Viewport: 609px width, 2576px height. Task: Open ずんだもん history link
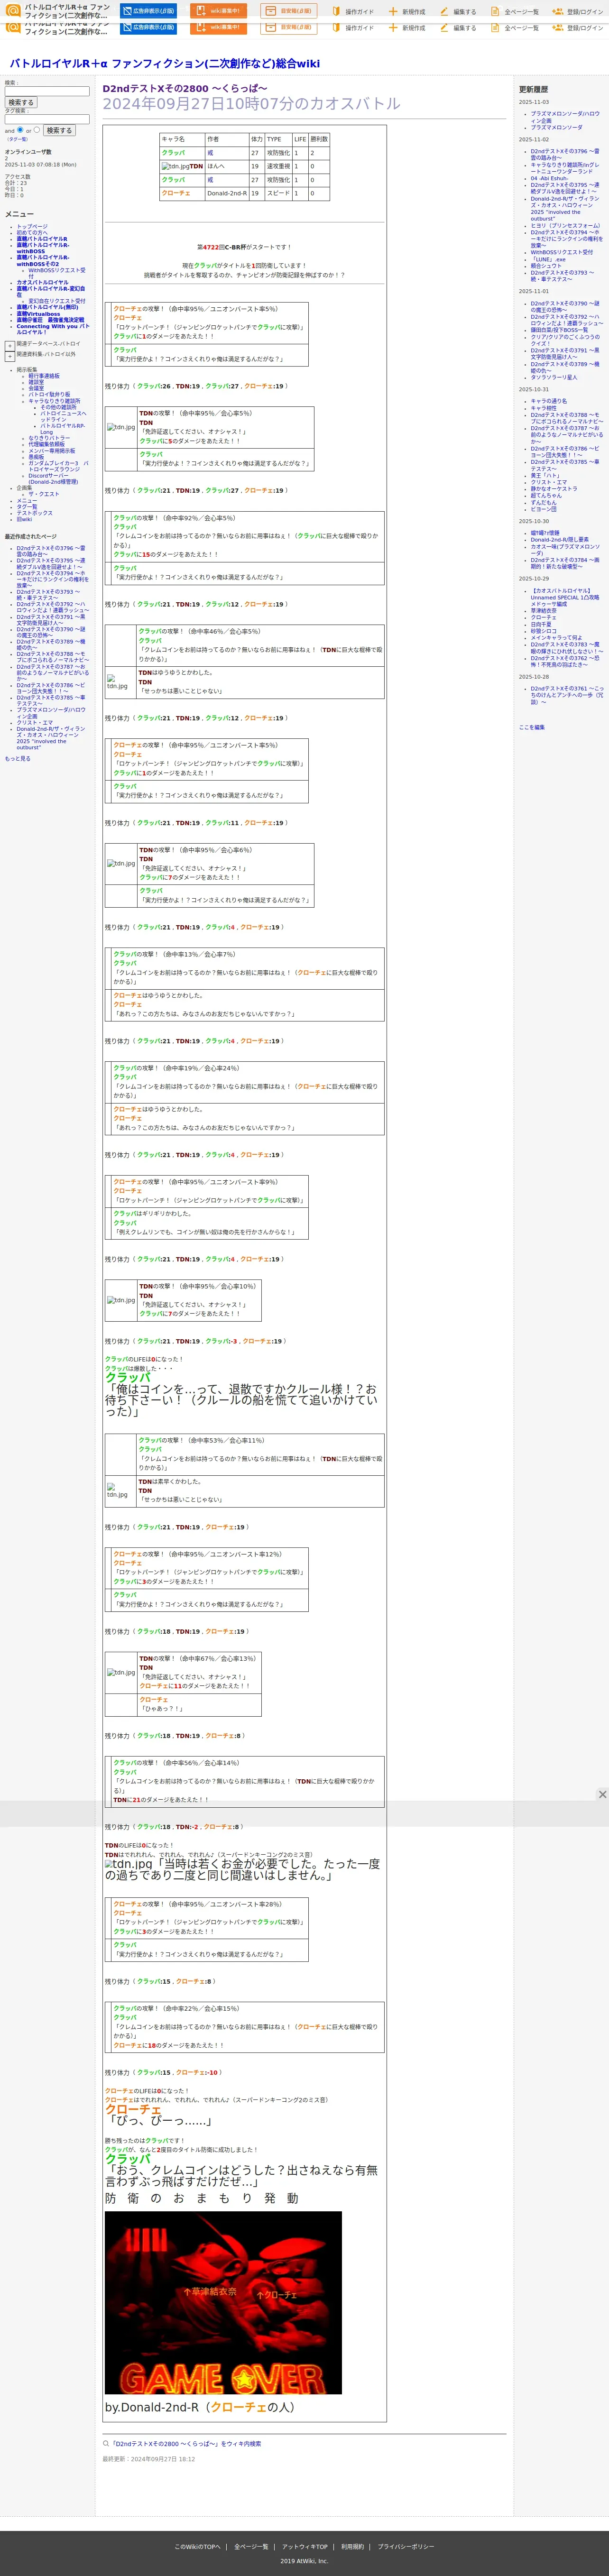543,503
